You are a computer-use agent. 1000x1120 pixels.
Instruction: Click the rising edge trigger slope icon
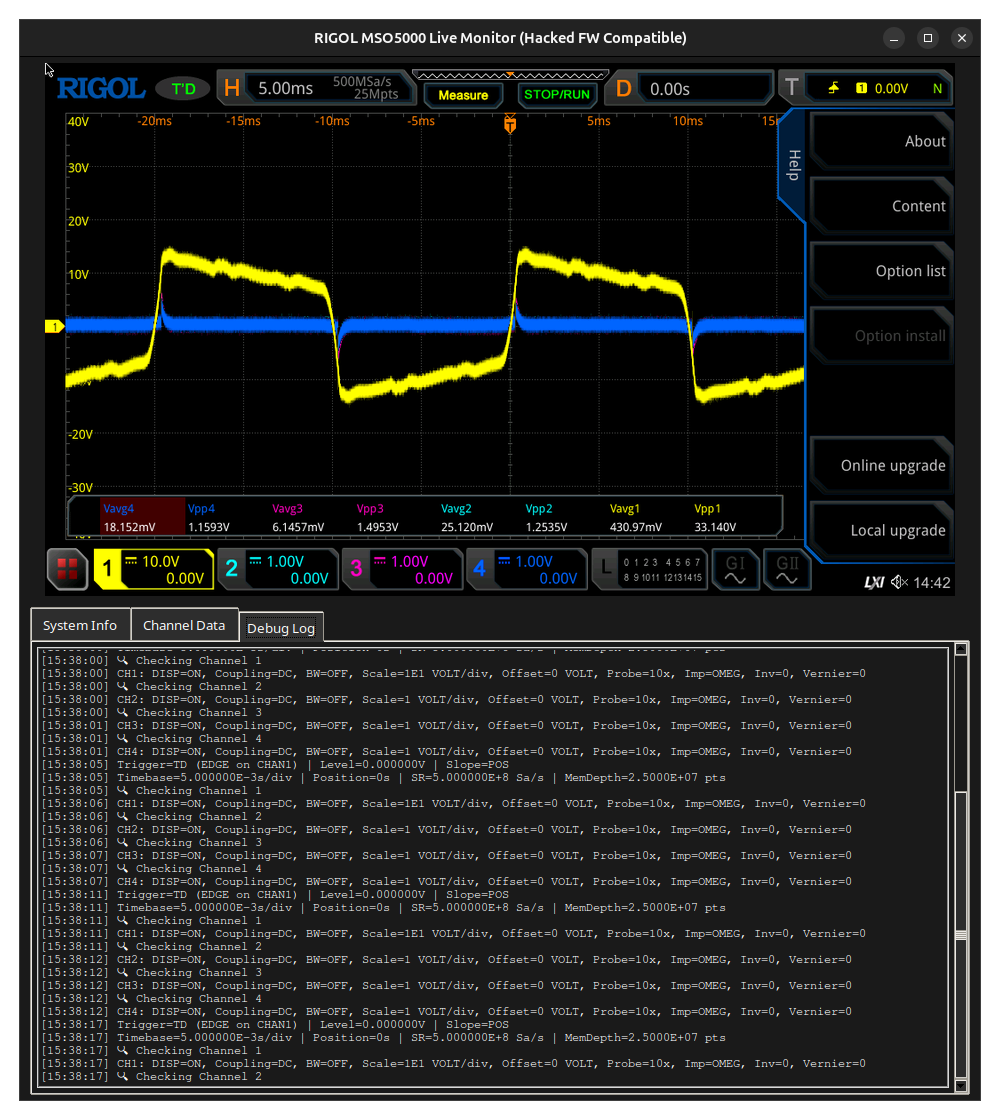834,88
